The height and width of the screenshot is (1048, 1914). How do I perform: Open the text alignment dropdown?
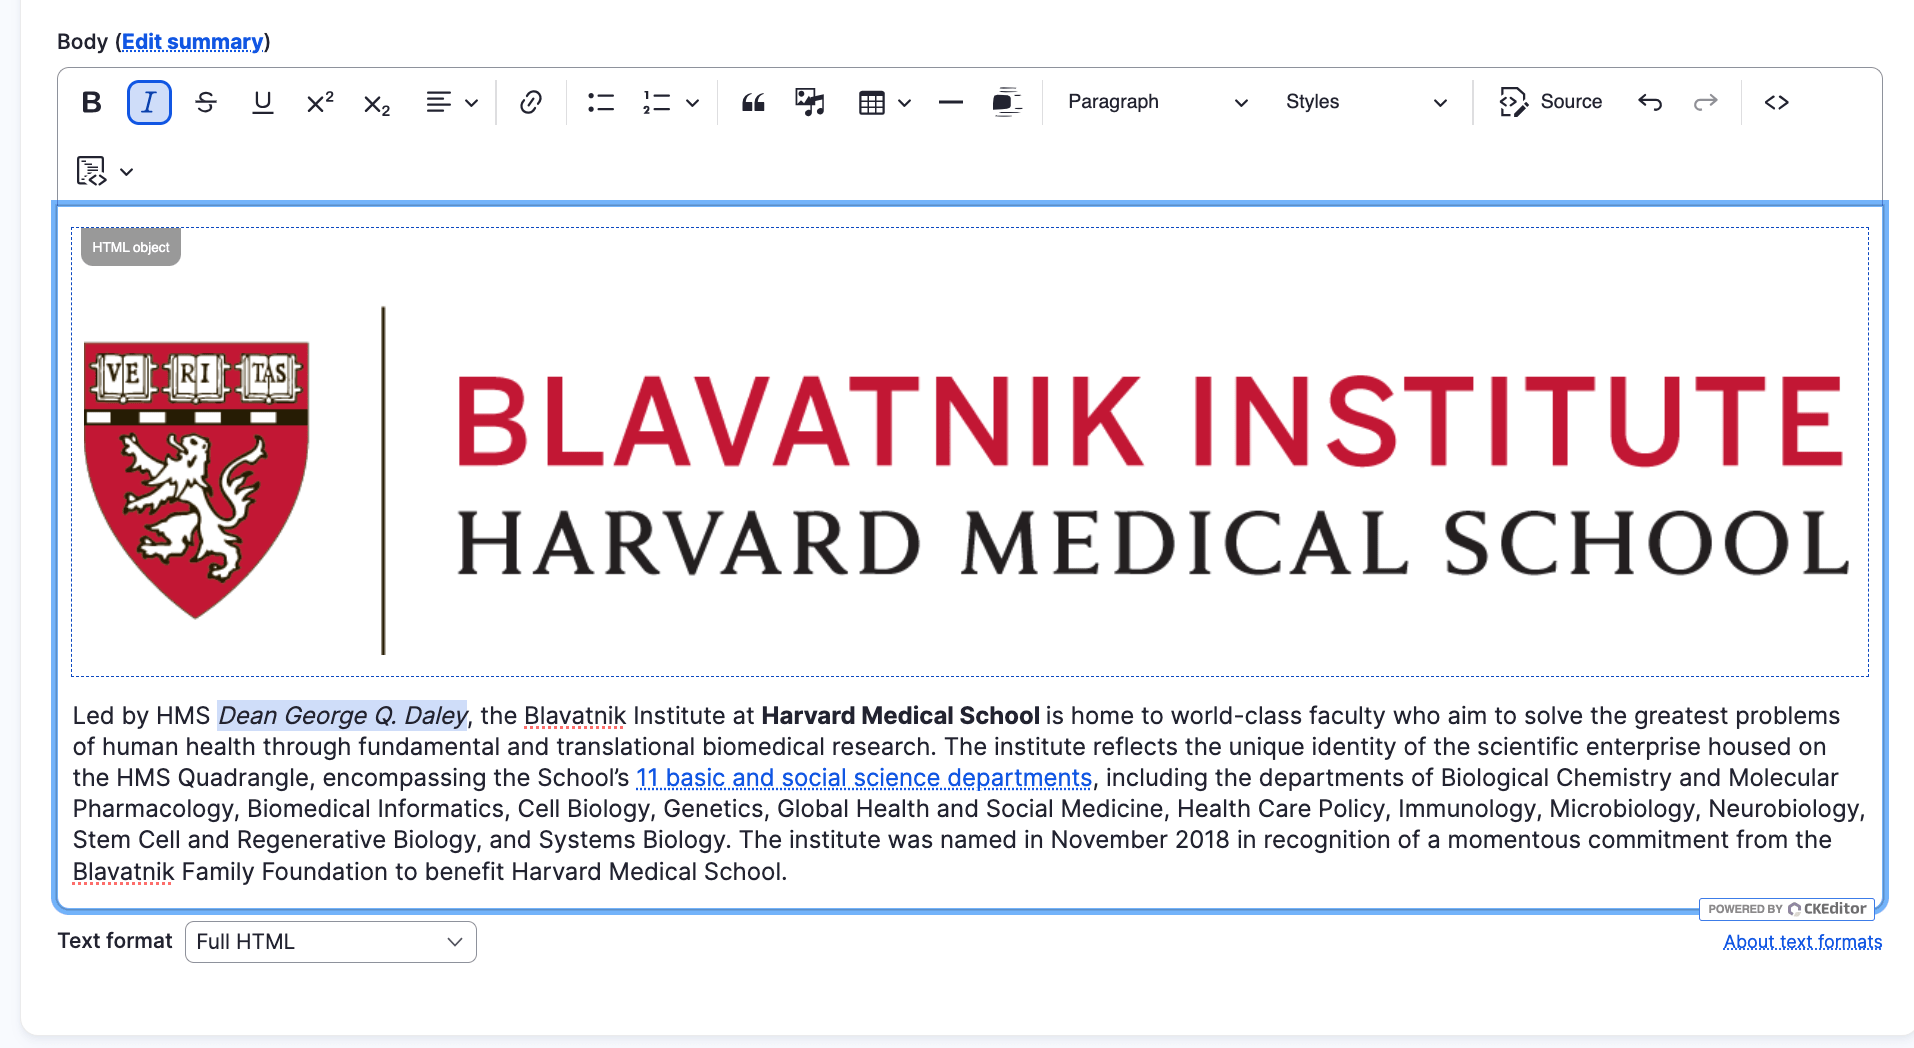(x=452, y=102)
